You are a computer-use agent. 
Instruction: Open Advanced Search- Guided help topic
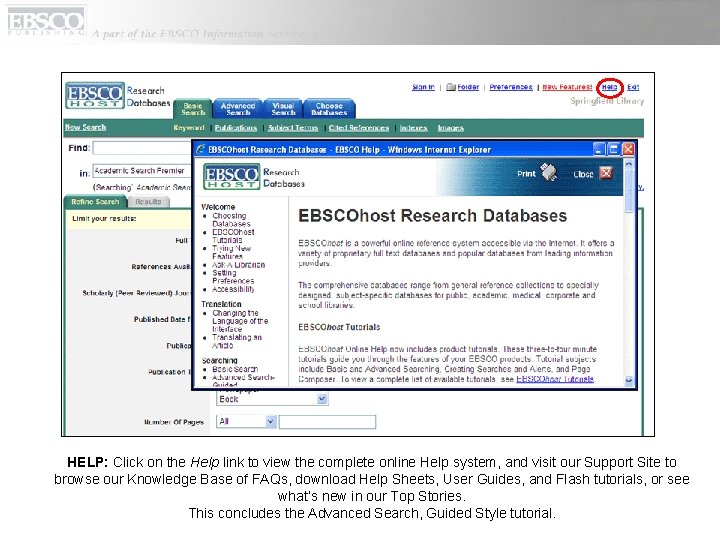pyautogui.click(x=243, y=381)
